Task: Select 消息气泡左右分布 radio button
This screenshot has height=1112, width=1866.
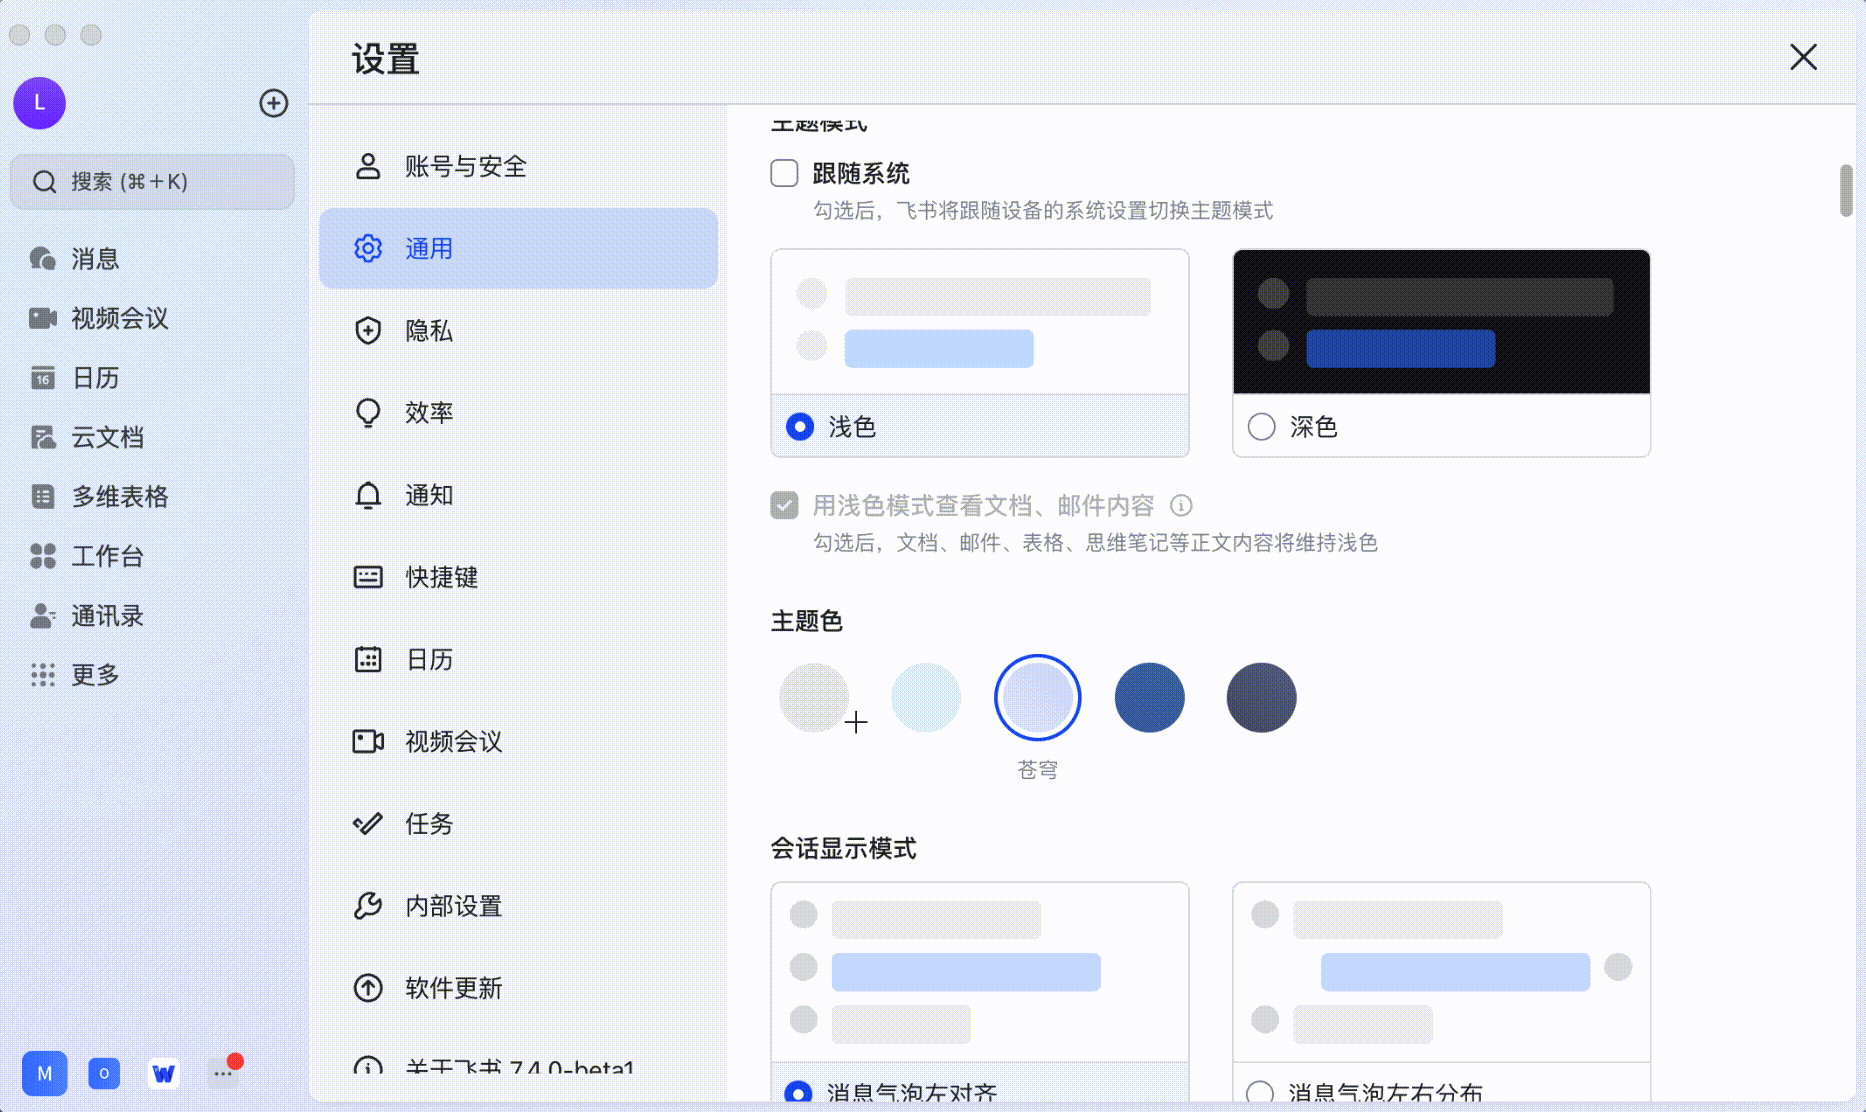Action: click(1260, 1091)
